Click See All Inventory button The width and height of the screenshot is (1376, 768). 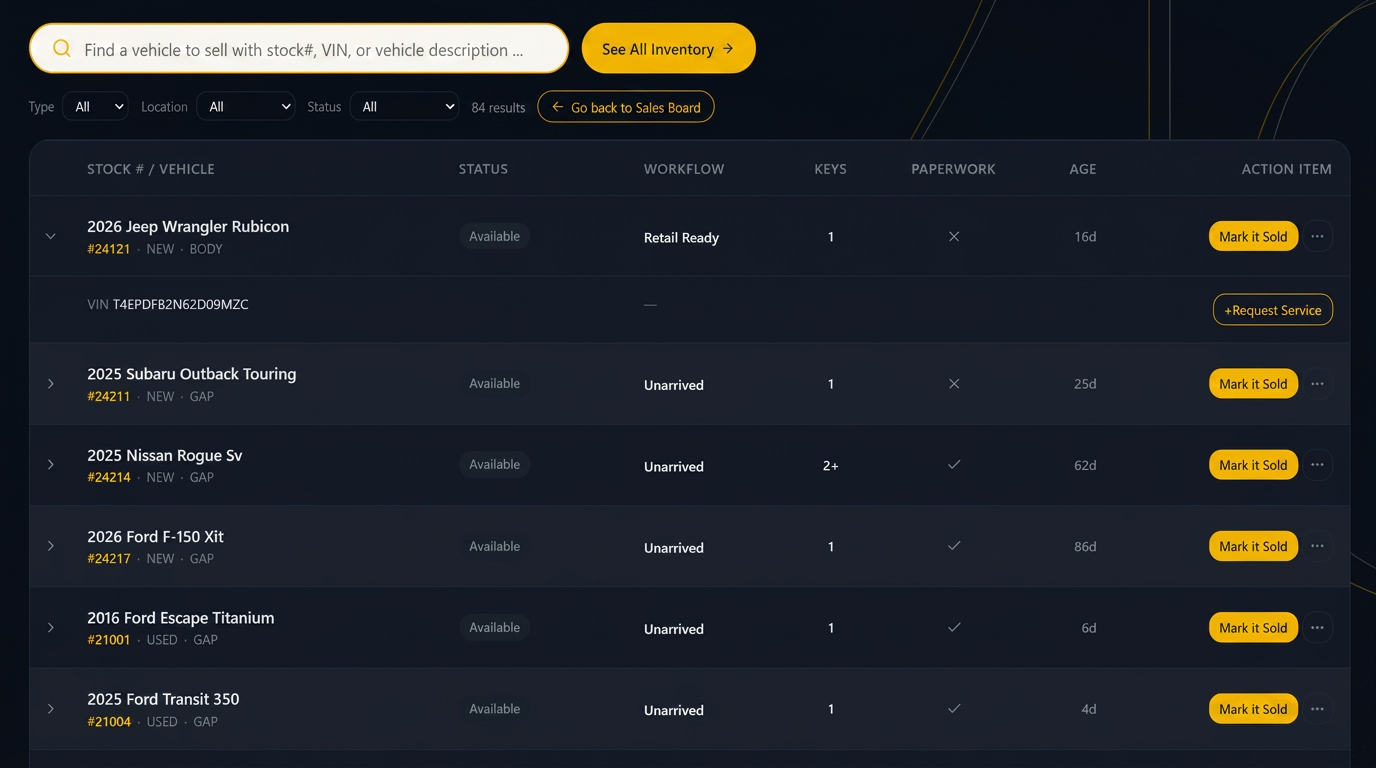(668, 49)
